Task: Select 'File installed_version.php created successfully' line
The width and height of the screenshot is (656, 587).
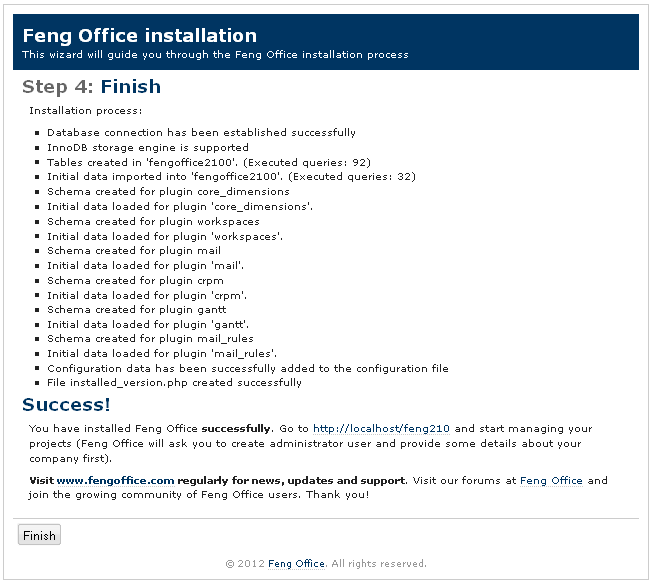Action: tap(174, 383)
